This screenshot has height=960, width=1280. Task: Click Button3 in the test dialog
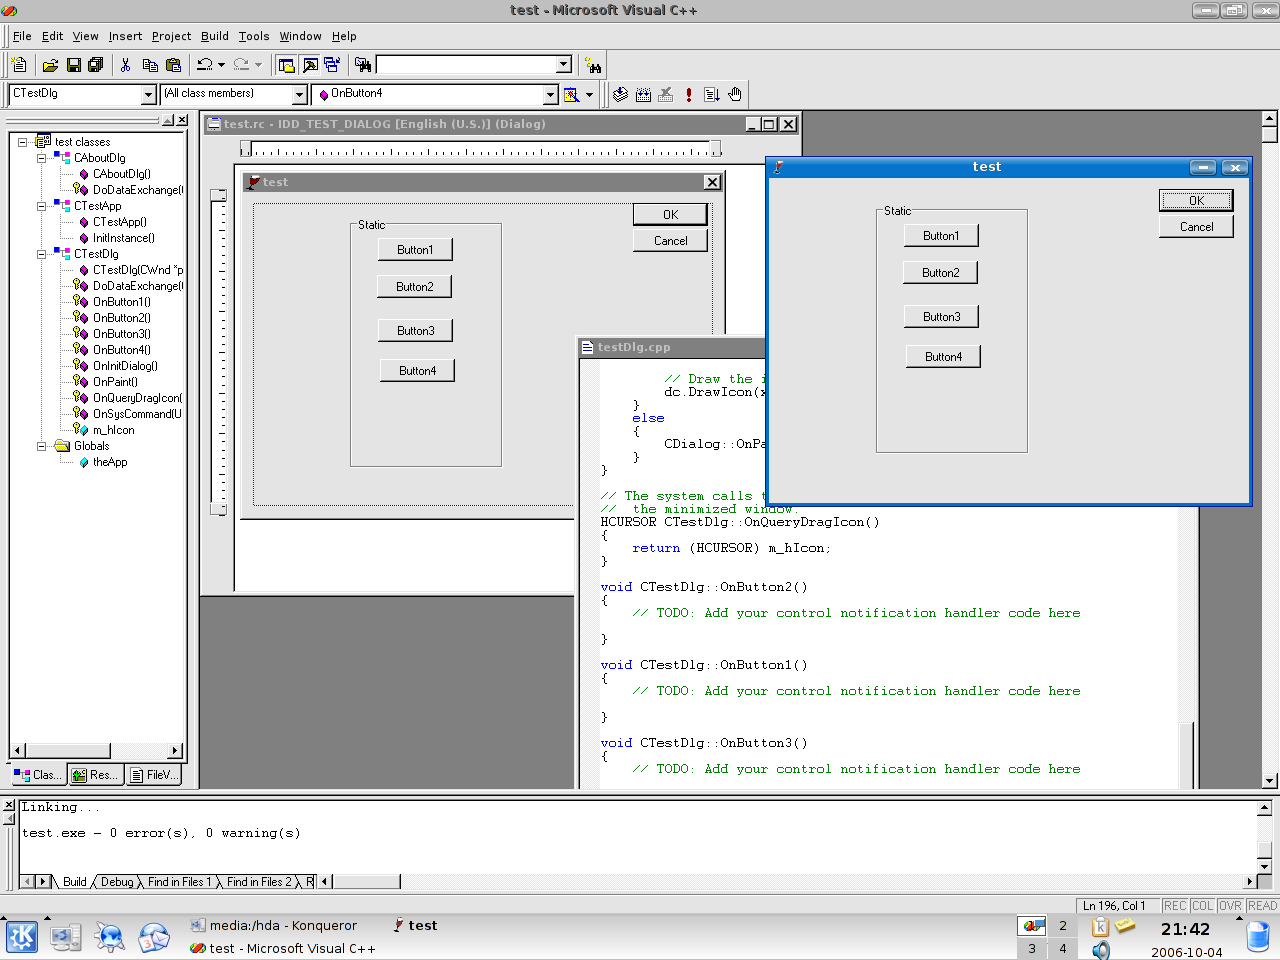click(941, 316)
